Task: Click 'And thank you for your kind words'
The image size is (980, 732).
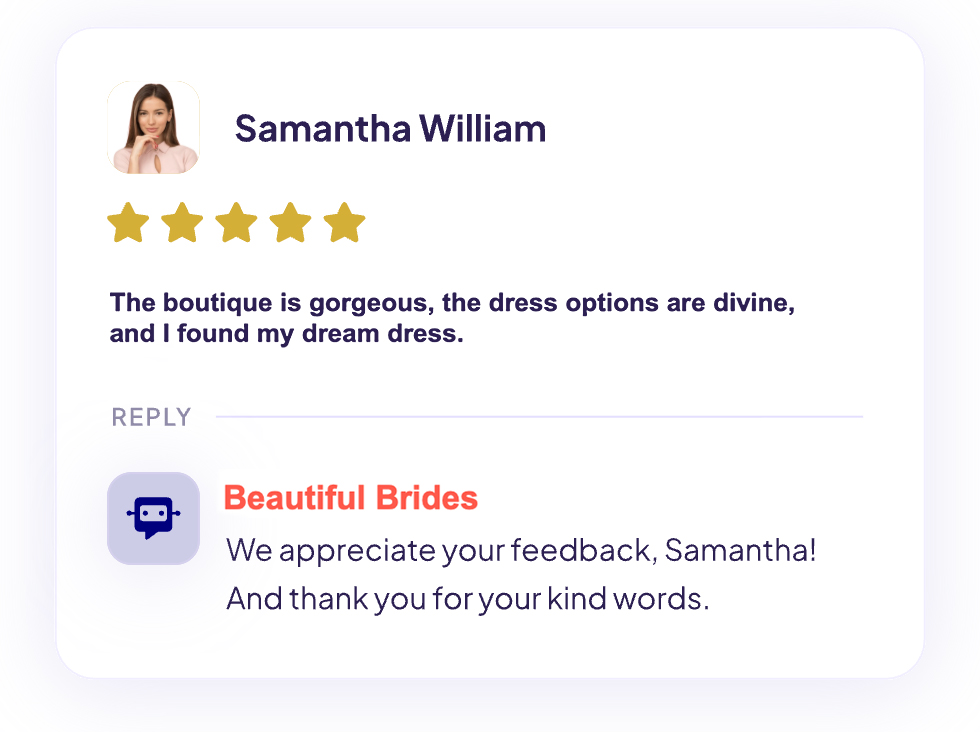Action: click(x=467, y=599)
